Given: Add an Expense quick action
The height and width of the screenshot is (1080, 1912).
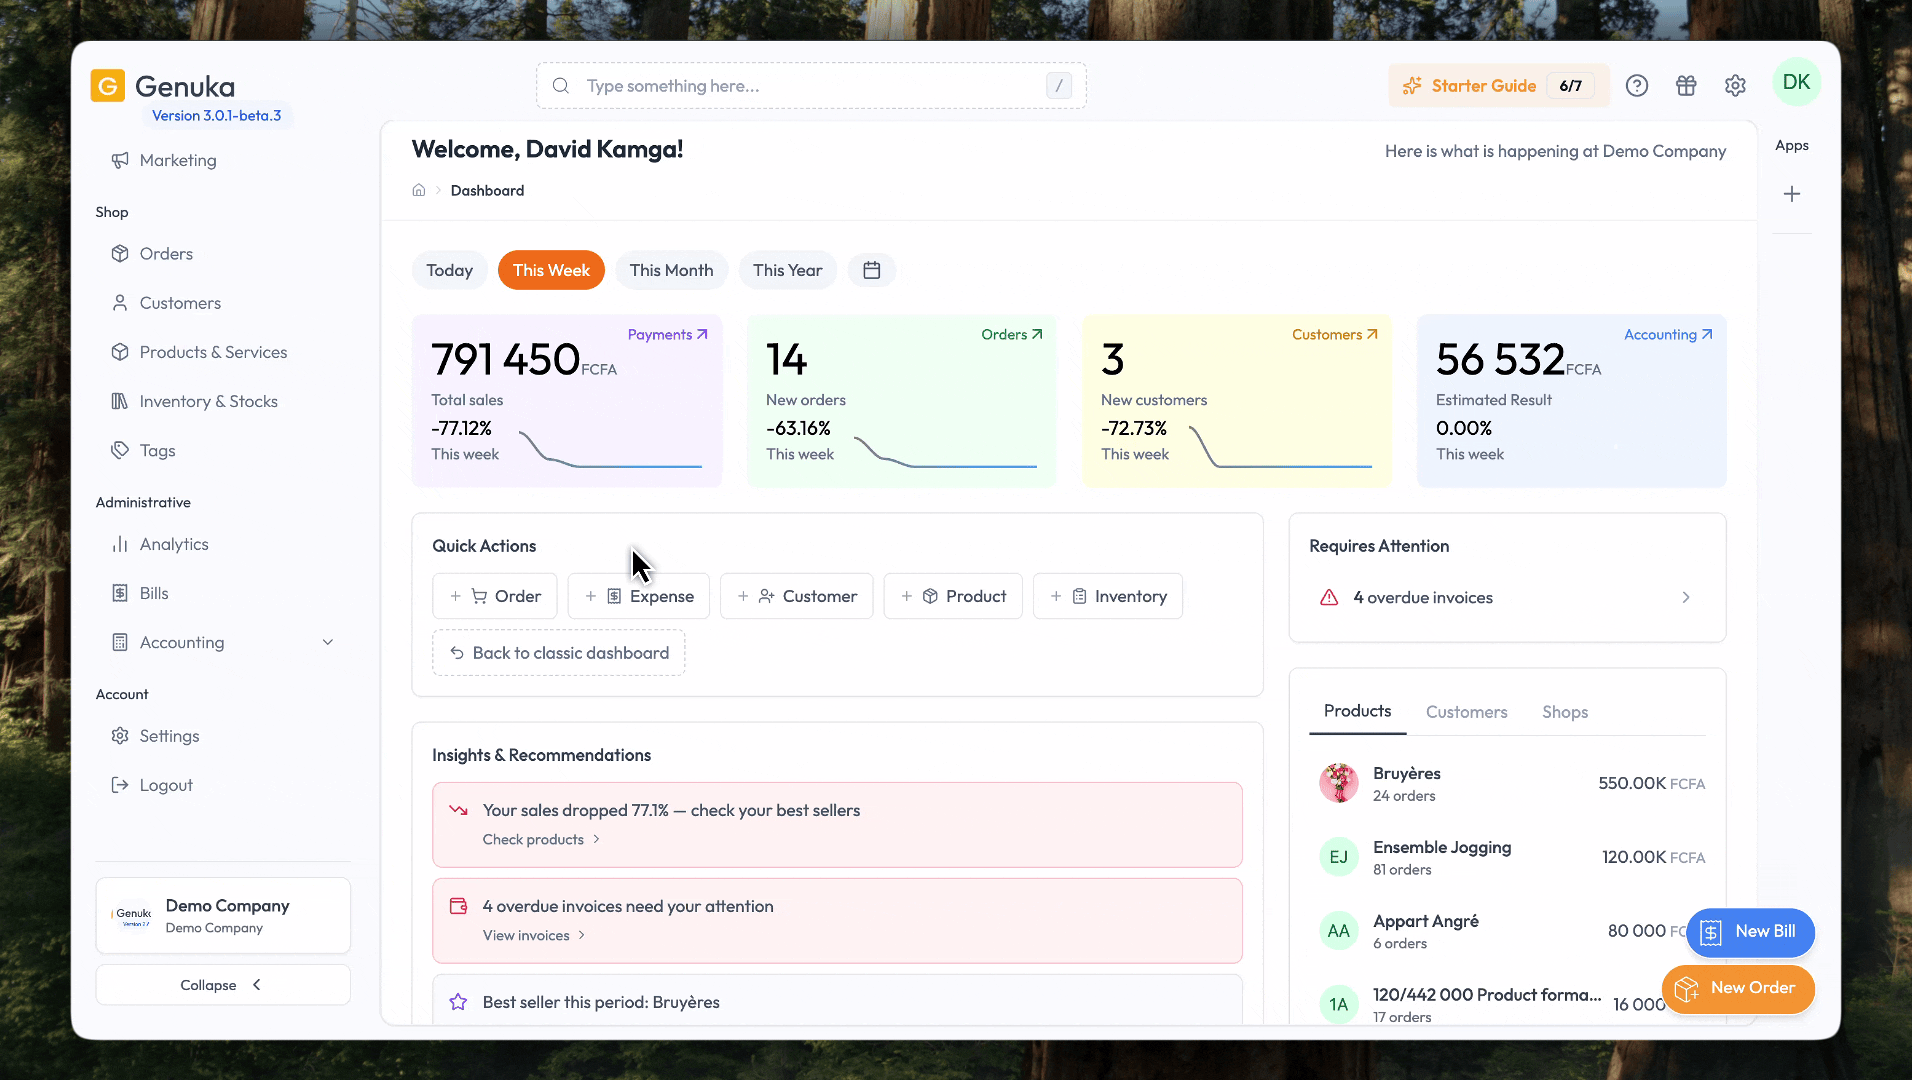Looking at the screenshot, I should tap(639, 596).
